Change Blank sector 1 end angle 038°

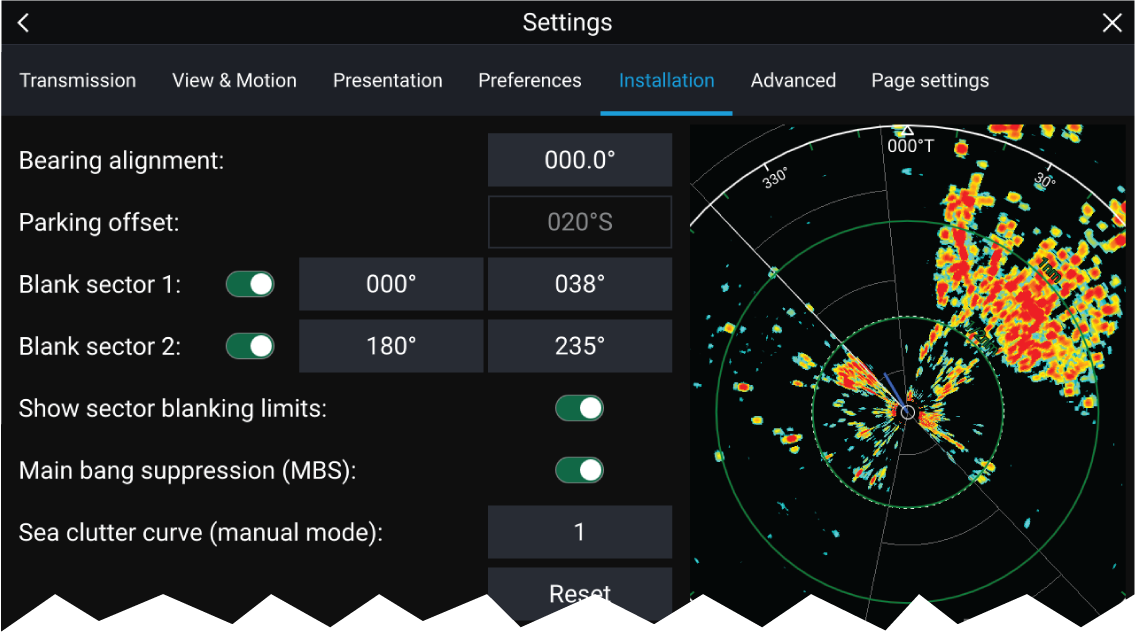(579, 284)
